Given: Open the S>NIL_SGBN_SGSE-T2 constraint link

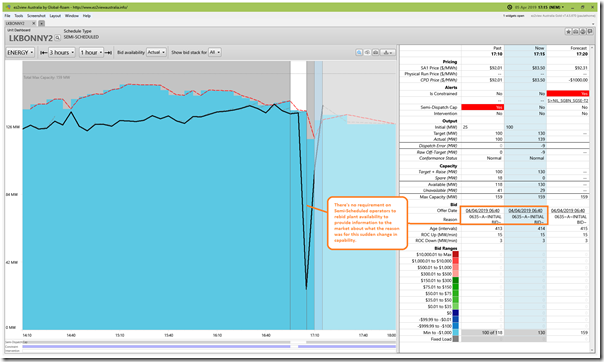Looking at the screenshot, I should [x=568, y=101].
